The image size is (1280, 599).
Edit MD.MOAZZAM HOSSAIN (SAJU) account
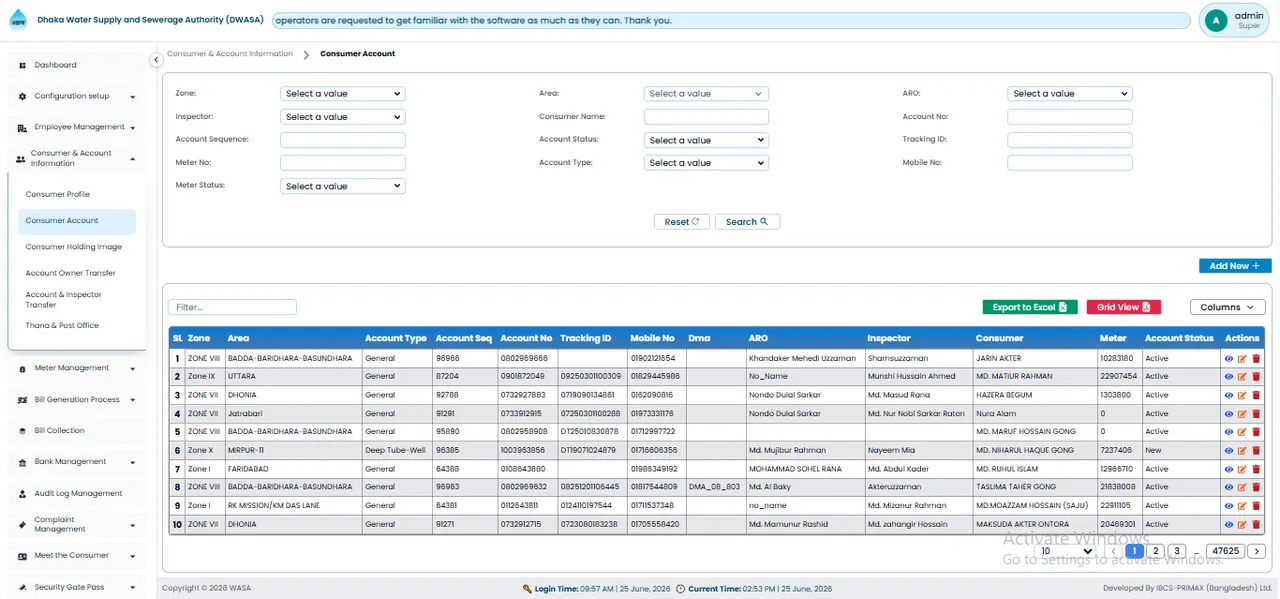point(1242,506)
